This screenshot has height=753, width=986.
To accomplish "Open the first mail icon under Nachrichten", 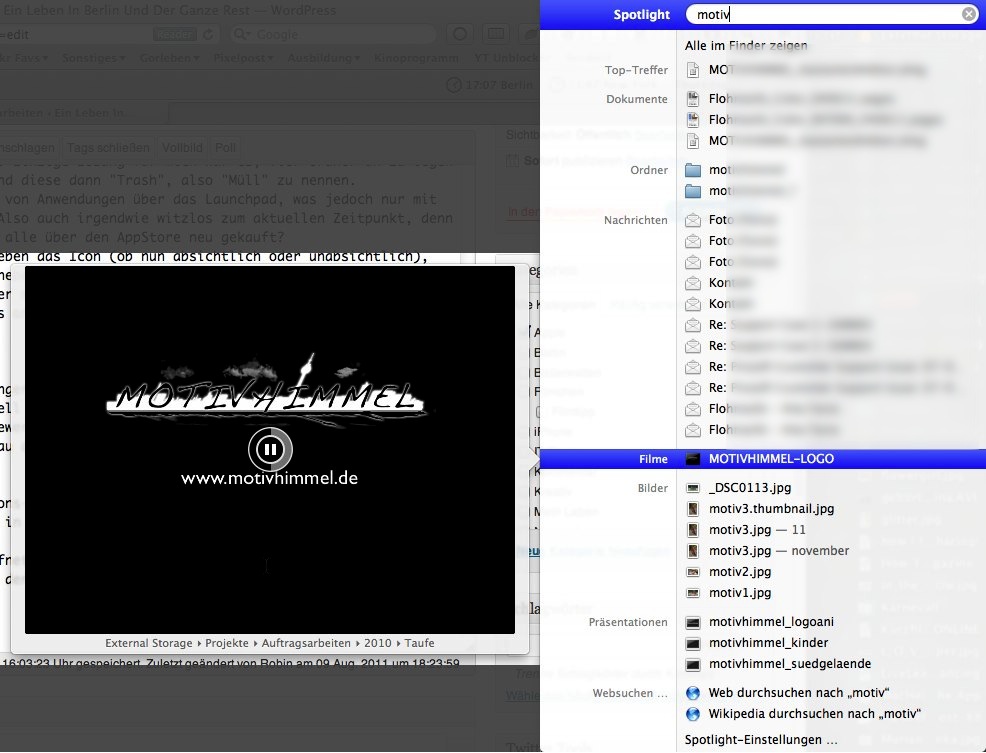I will click(x=694, y=220).
